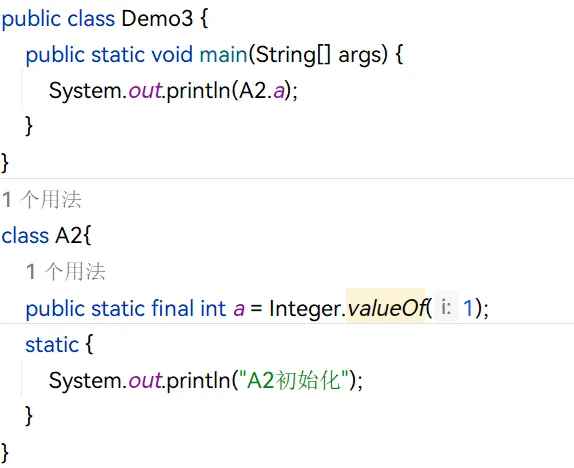574x468 pixels.
Task: Click the 'i:' parameter hint
Action: pyautogui.click(x=446, y=307)
